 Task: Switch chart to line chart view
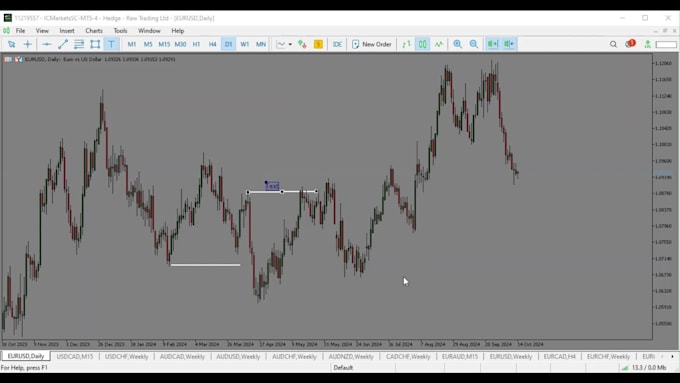(x=439, y=44)
